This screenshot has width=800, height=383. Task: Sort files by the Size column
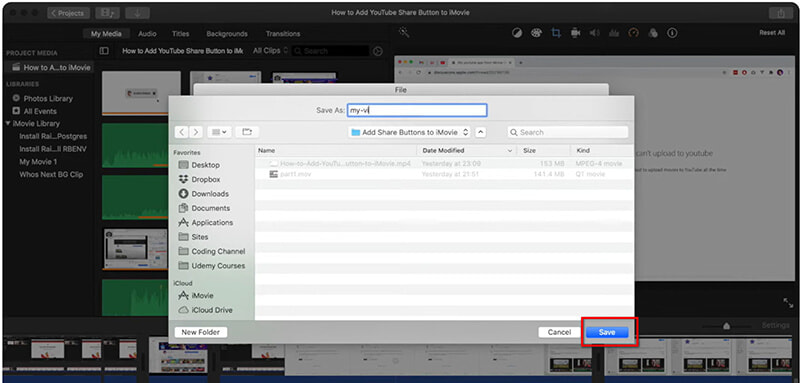click(x=543, y=150)
